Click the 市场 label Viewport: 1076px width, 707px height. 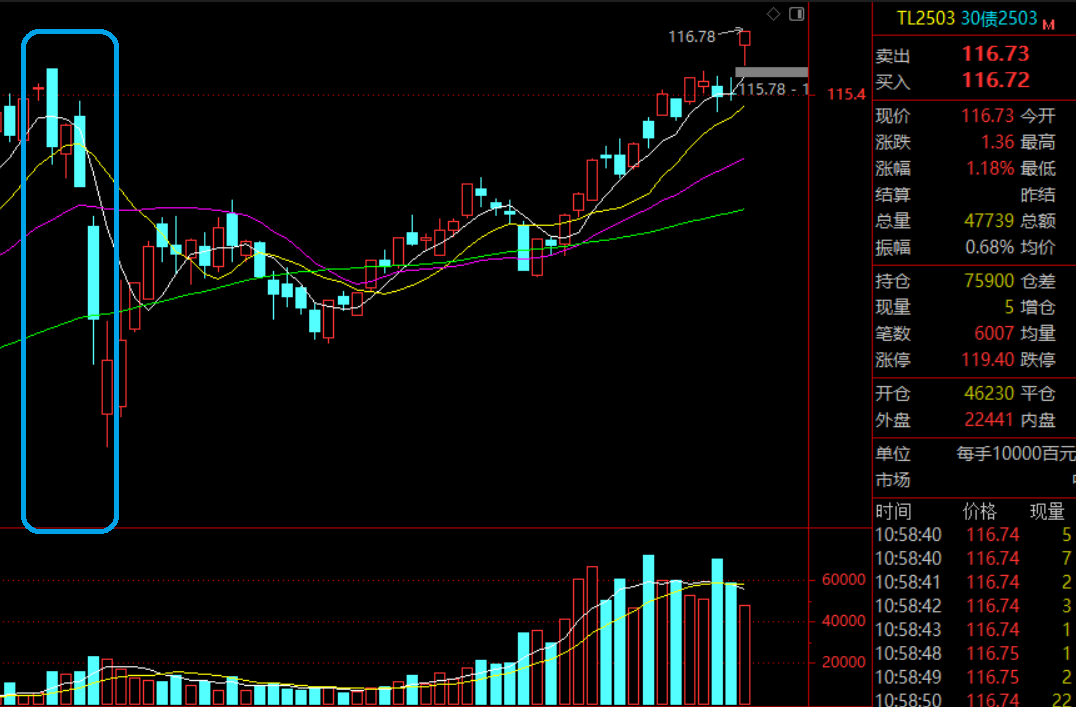[x=893, y=480]
